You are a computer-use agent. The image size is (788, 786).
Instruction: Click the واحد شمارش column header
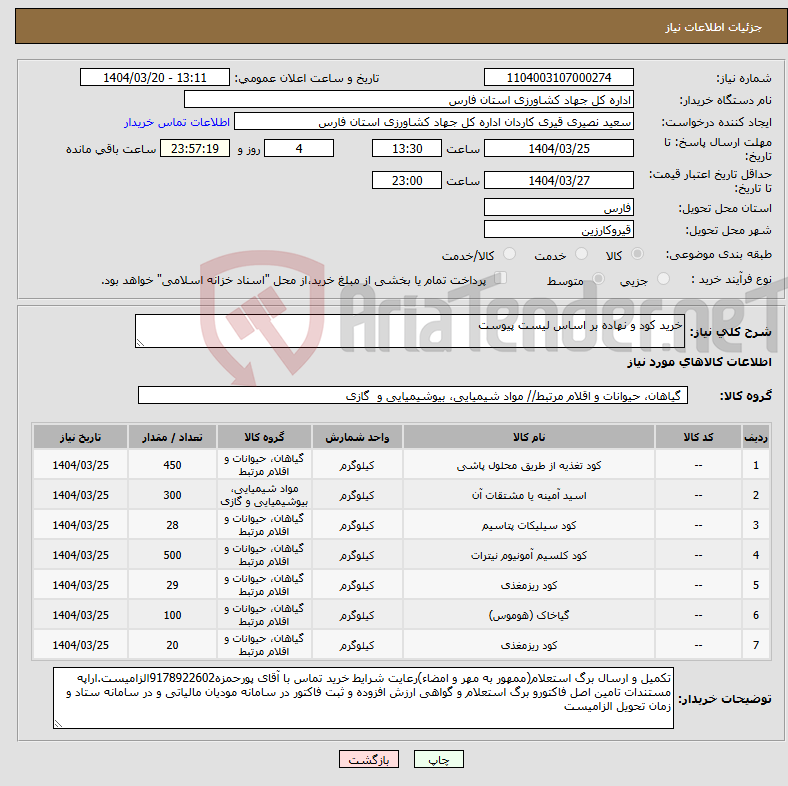[357, 437]
